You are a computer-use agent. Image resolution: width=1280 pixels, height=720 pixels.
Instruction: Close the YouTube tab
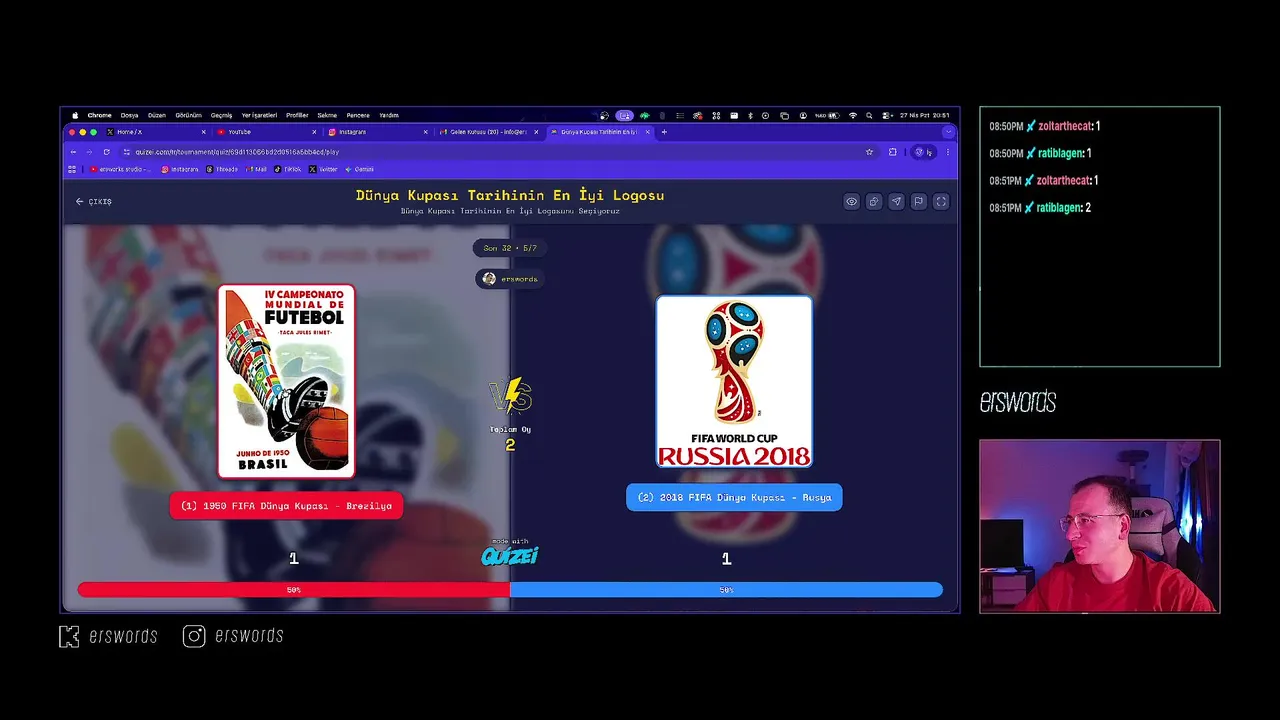pyautogui.click(x=314, y=132)
